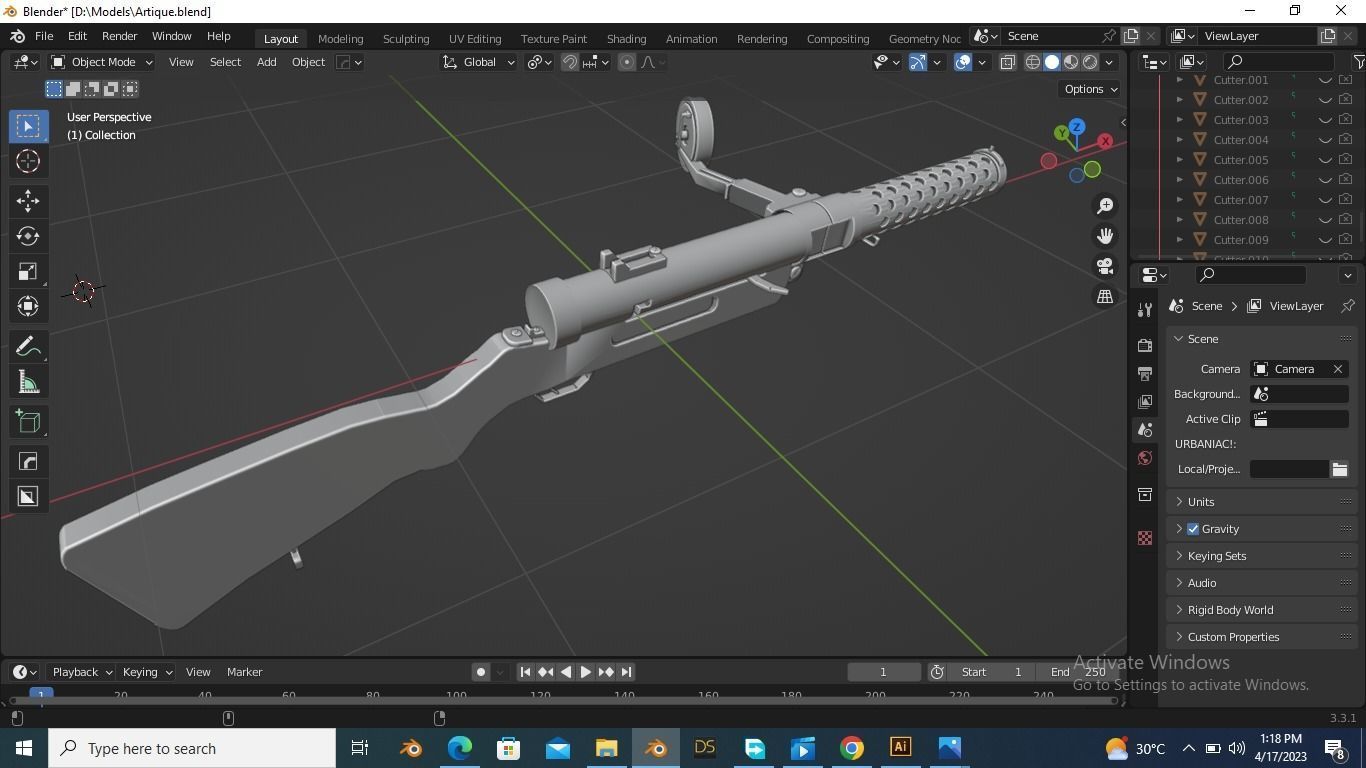Activate the Select Box tool
This screenshot has height=768, width=1366.
click(x=28, y=126)
